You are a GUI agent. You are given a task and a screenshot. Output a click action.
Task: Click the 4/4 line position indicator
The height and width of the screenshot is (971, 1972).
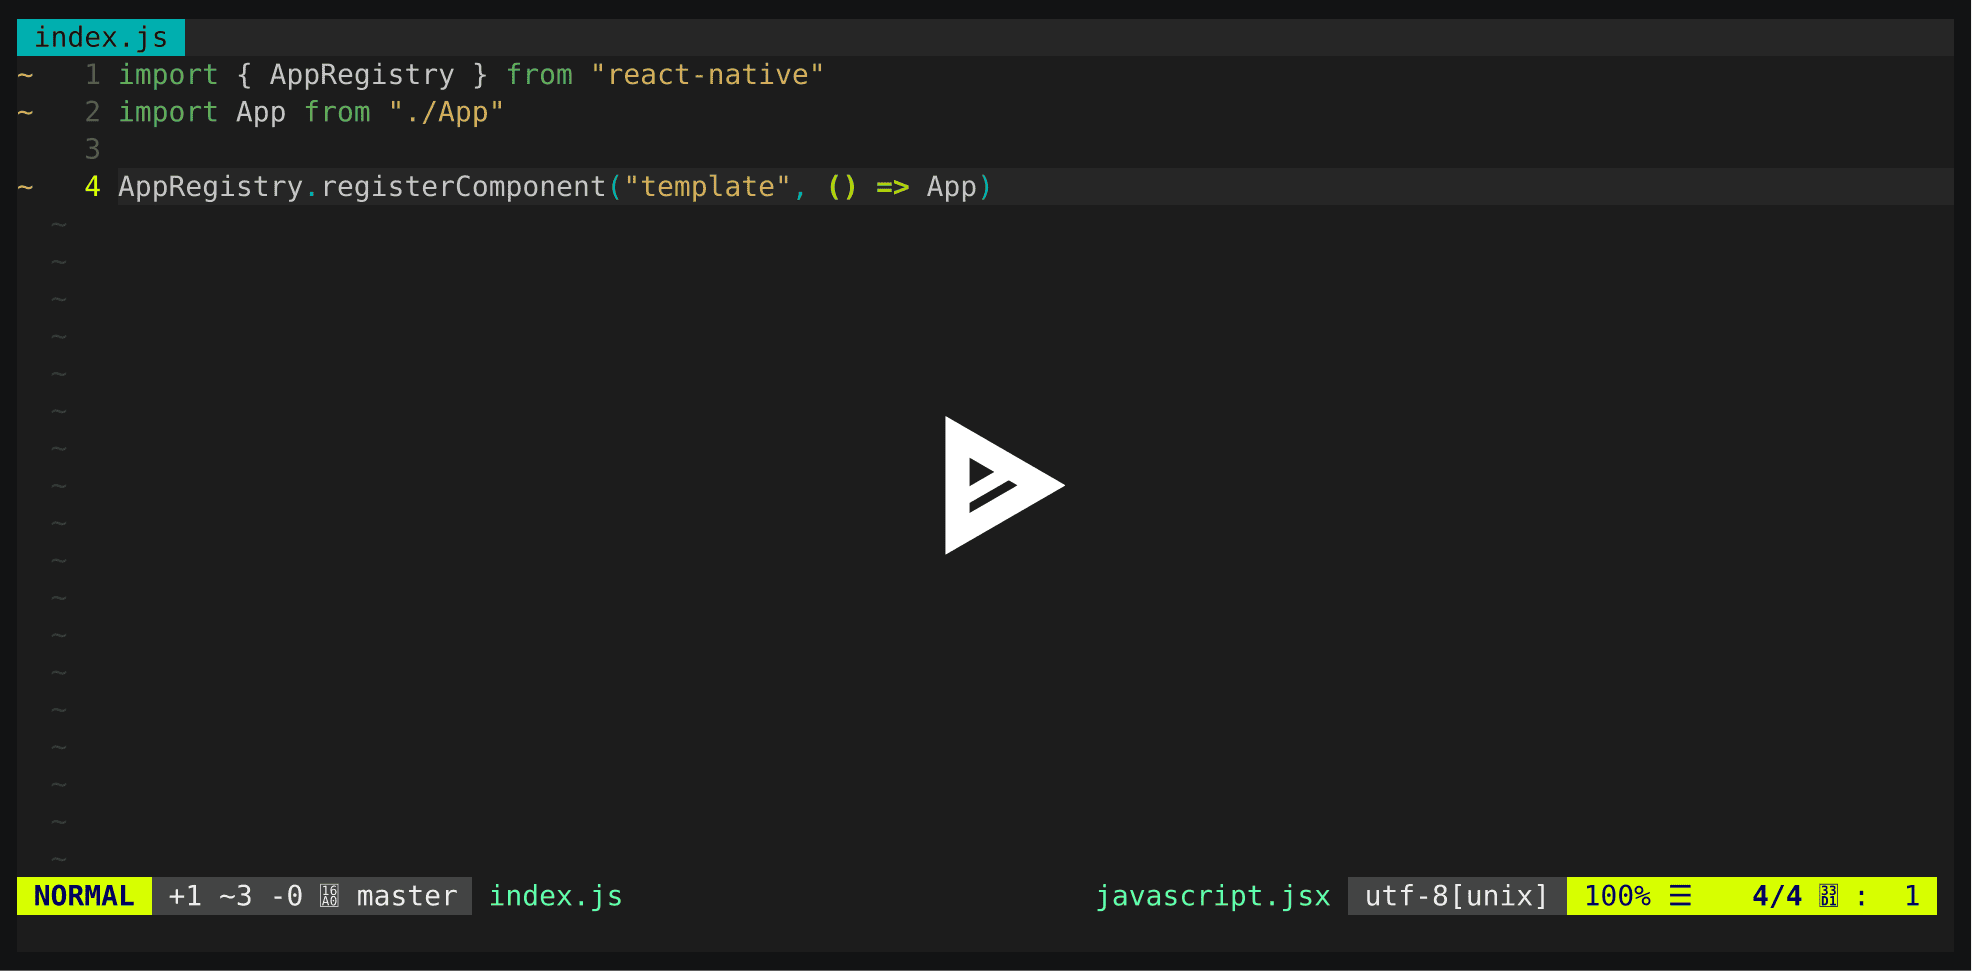[x=1777, y=896]
